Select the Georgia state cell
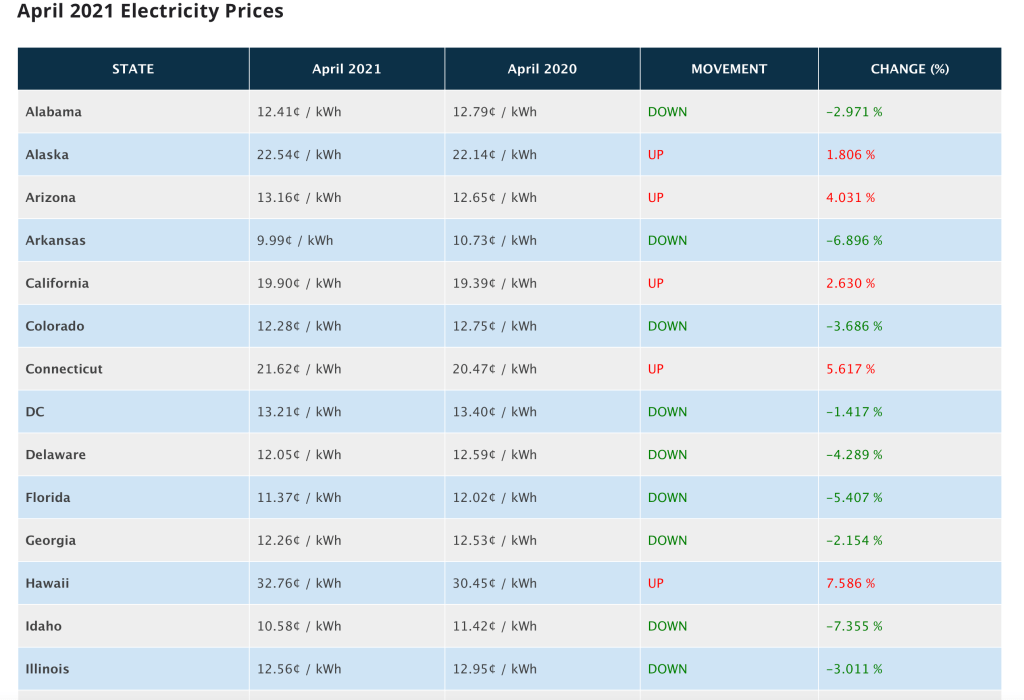1024x700 pixels. (51, 541)
